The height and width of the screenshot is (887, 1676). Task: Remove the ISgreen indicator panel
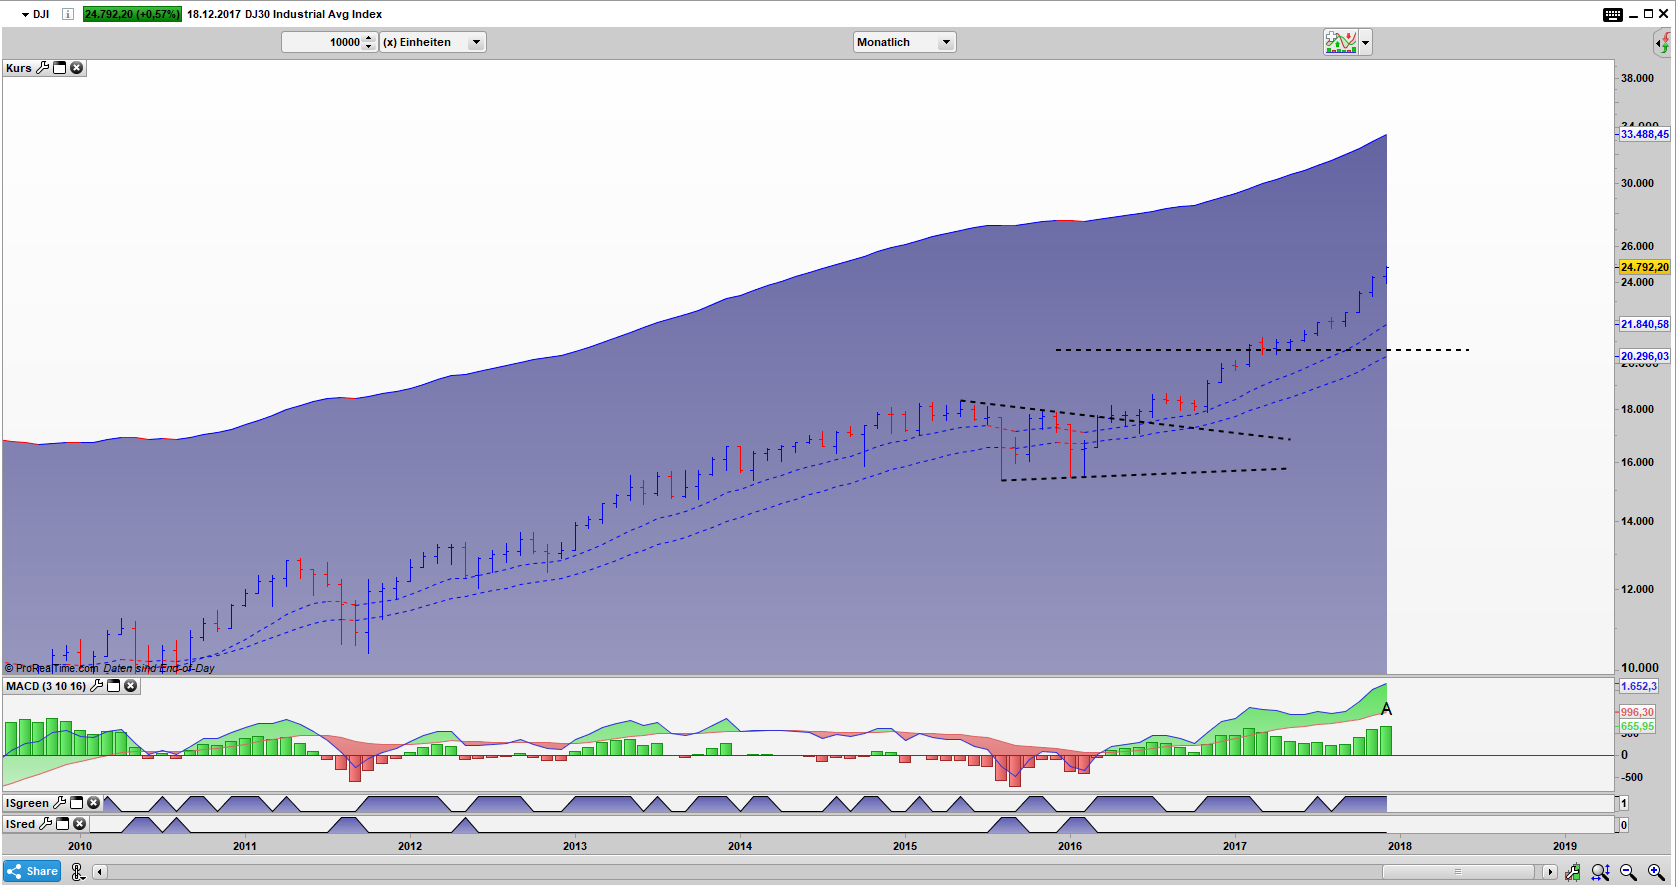(93, 803)
